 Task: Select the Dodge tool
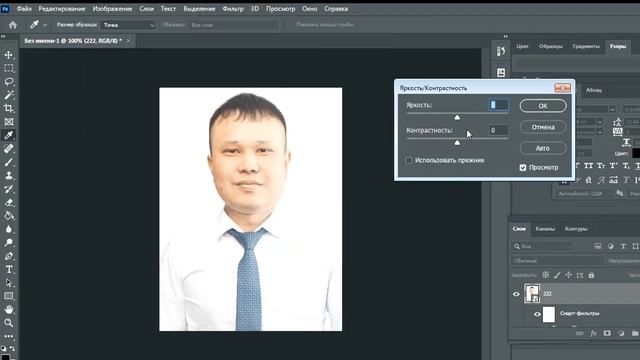pyautogui.click(x=9, y=242)
